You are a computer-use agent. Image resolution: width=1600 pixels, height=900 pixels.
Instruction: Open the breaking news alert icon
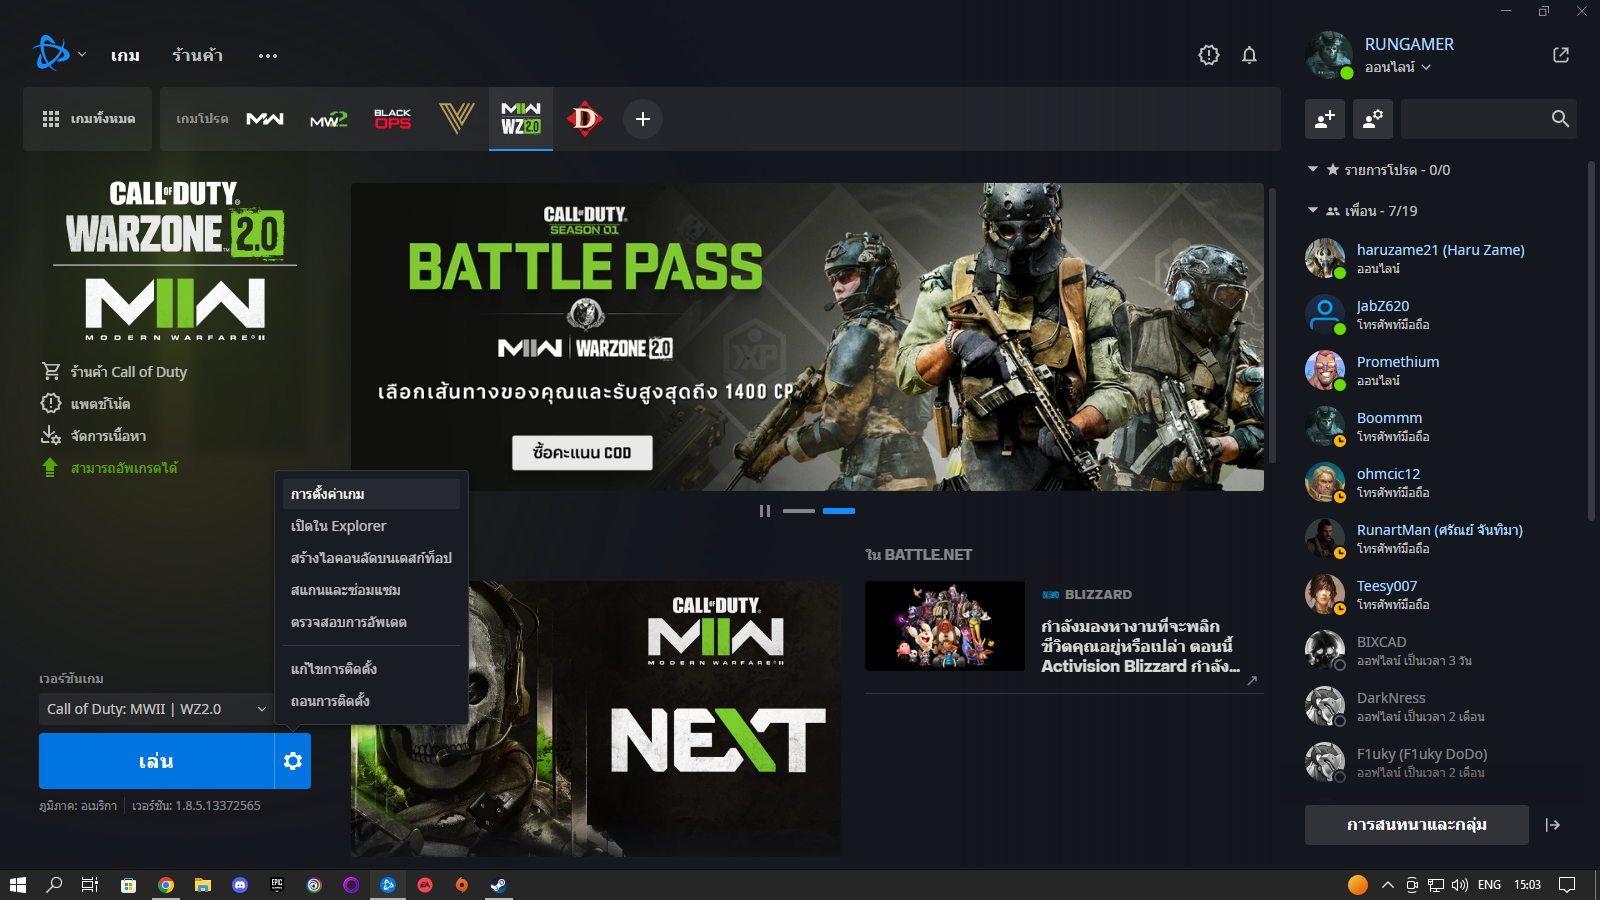click(1209, 55)
